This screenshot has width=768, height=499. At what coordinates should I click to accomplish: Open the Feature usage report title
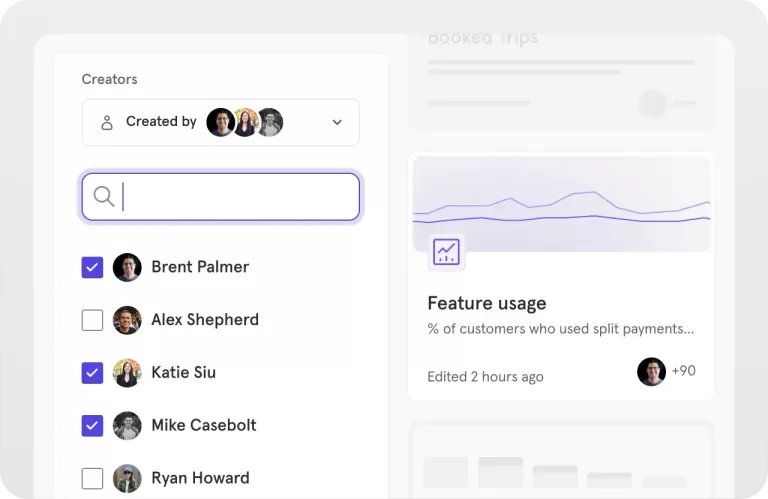tap(486, 303)
